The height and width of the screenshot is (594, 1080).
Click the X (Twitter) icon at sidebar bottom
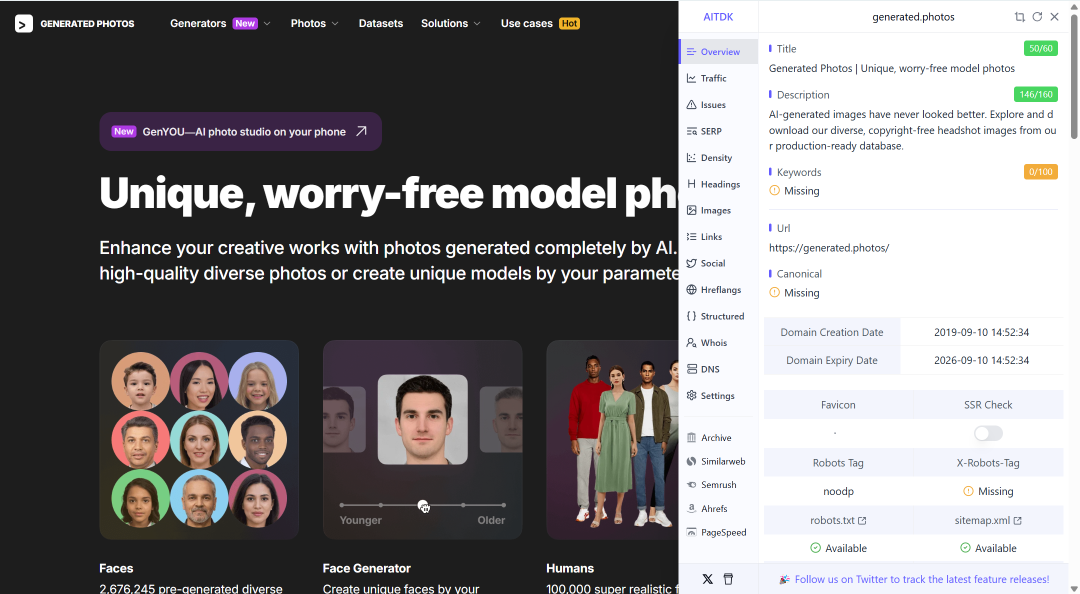[x=707, y=579]
